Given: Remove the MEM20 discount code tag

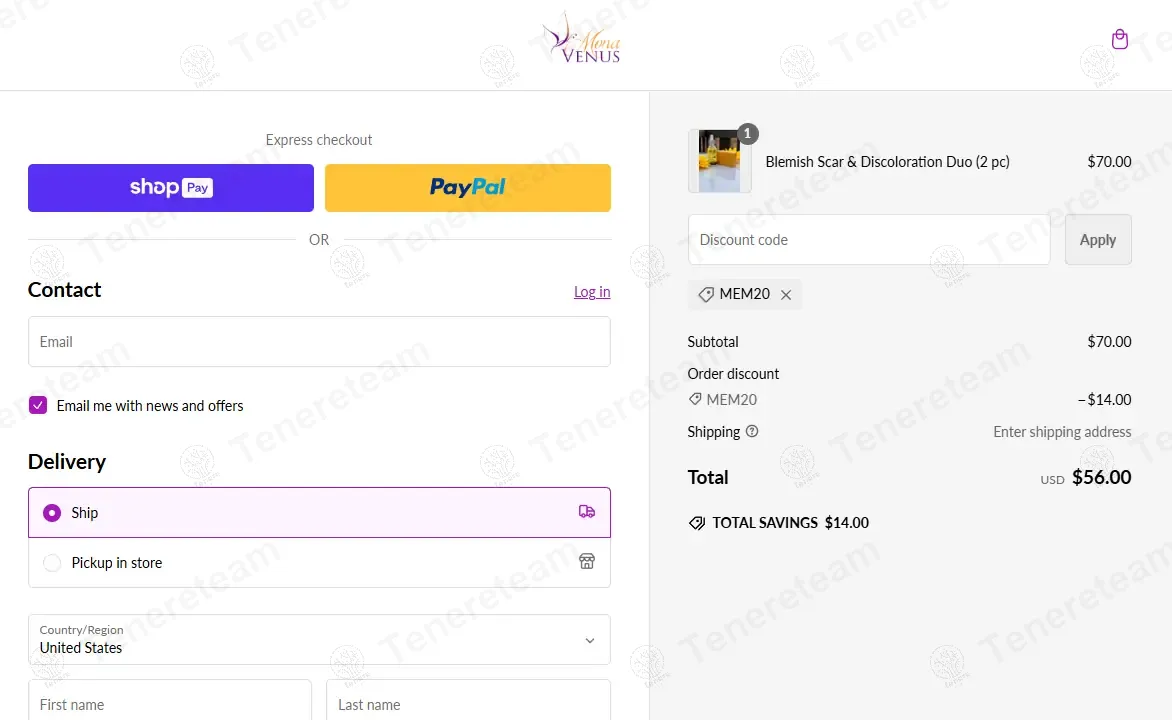Looking at the screenshot, I should tap(786, 295).
